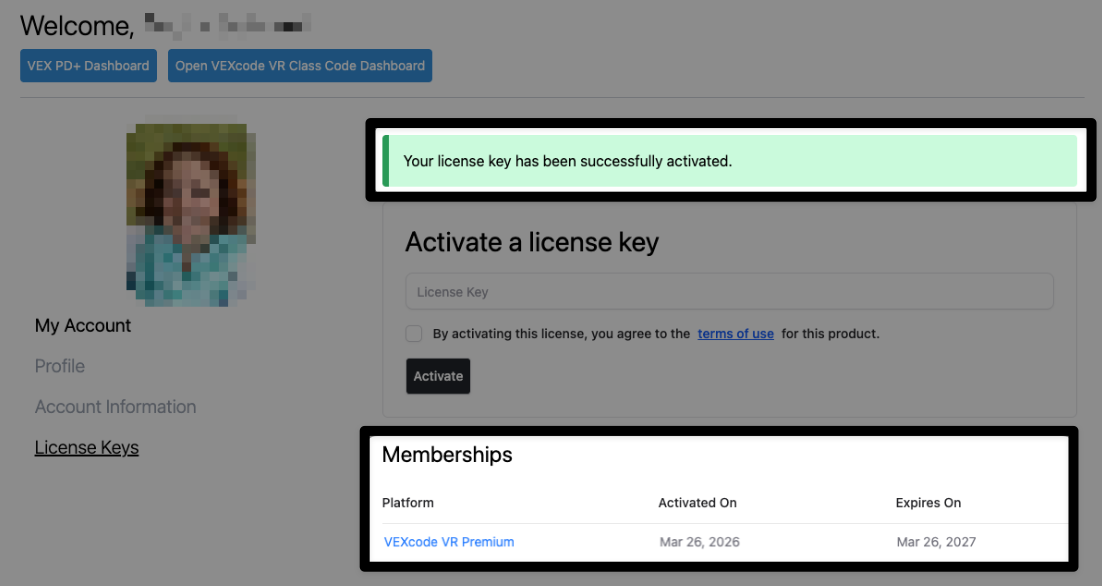This screenshot has width=1102, height=586.
Task: Open the VEX PD+ Dashboard
Action: tap(88, 65)
